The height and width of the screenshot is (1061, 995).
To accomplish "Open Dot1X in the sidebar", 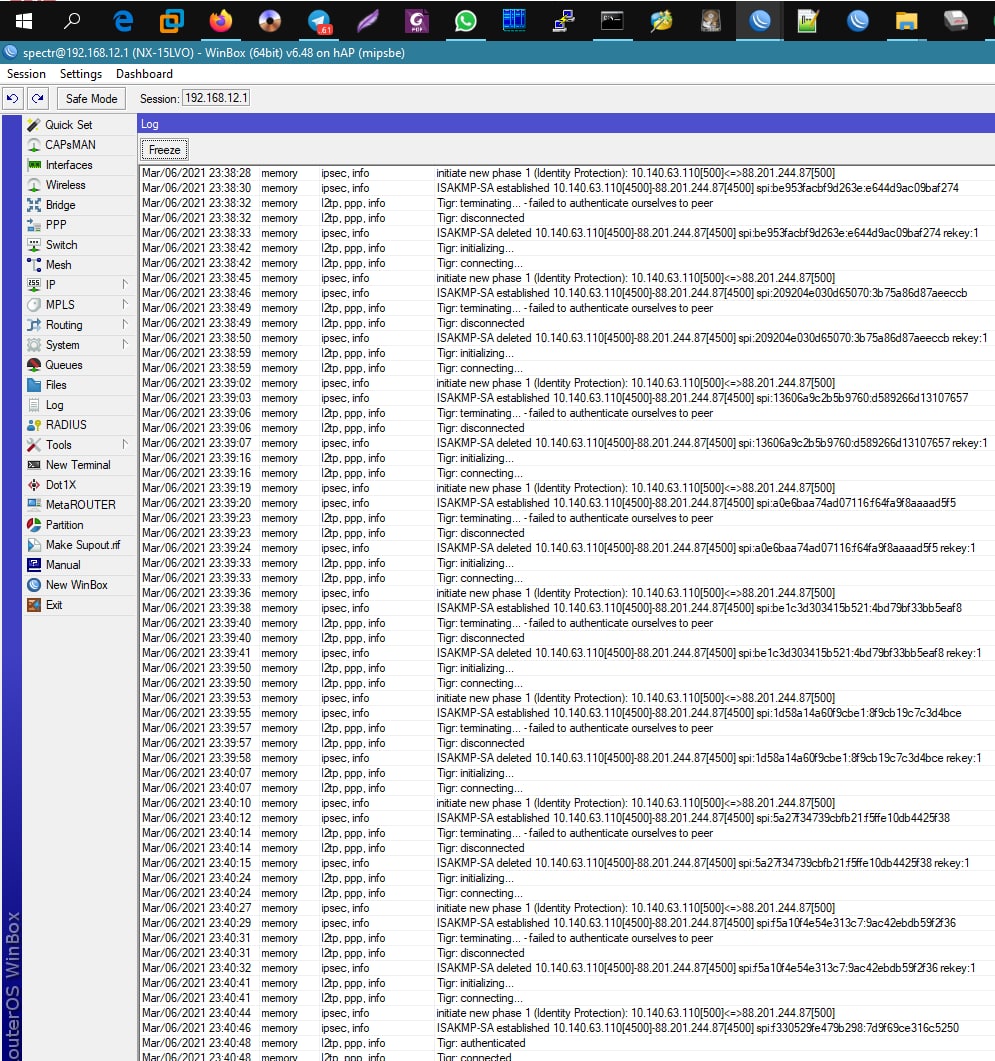I will (x=79, y=484).
